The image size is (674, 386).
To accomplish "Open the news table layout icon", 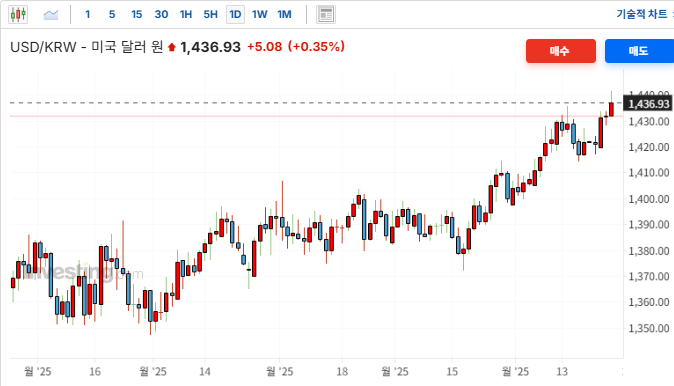I will [326, 15].
